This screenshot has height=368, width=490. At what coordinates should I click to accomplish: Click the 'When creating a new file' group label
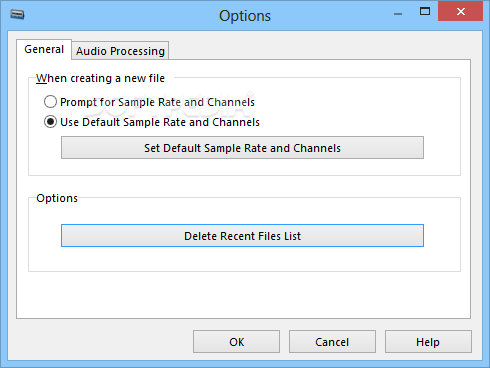(x=100, y=78)
